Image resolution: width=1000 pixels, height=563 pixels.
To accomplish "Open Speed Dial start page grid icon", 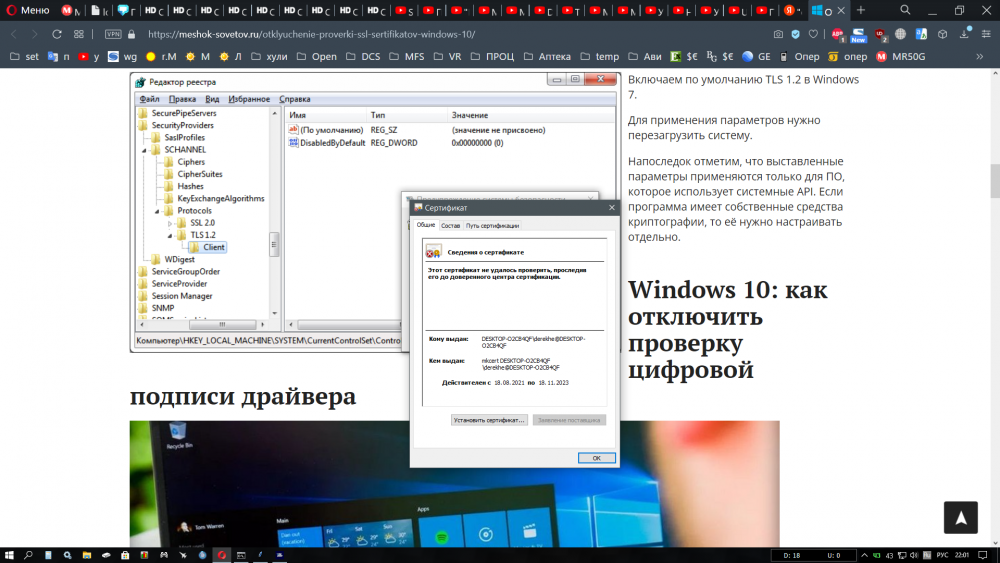I will tap(78, 34).
